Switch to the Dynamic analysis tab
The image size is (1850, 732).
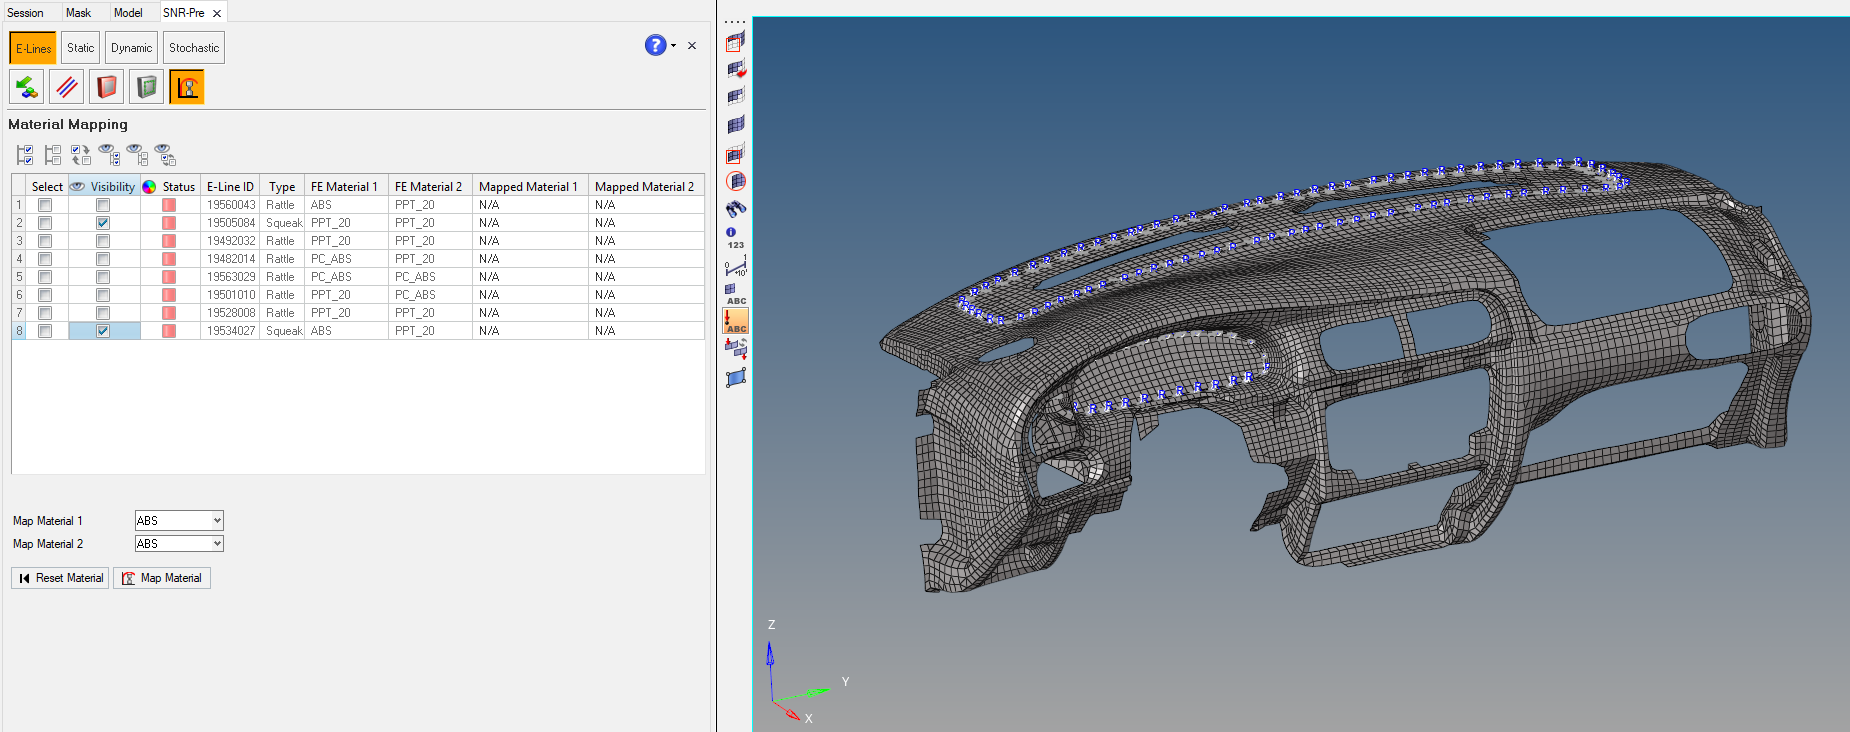point(131,48)
